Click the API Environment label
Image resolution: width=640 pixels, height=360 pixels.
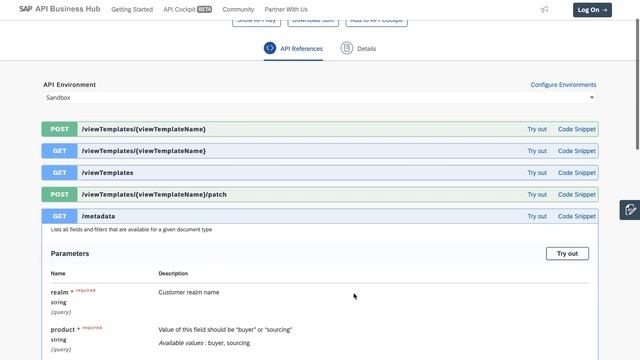coord(69,84)
